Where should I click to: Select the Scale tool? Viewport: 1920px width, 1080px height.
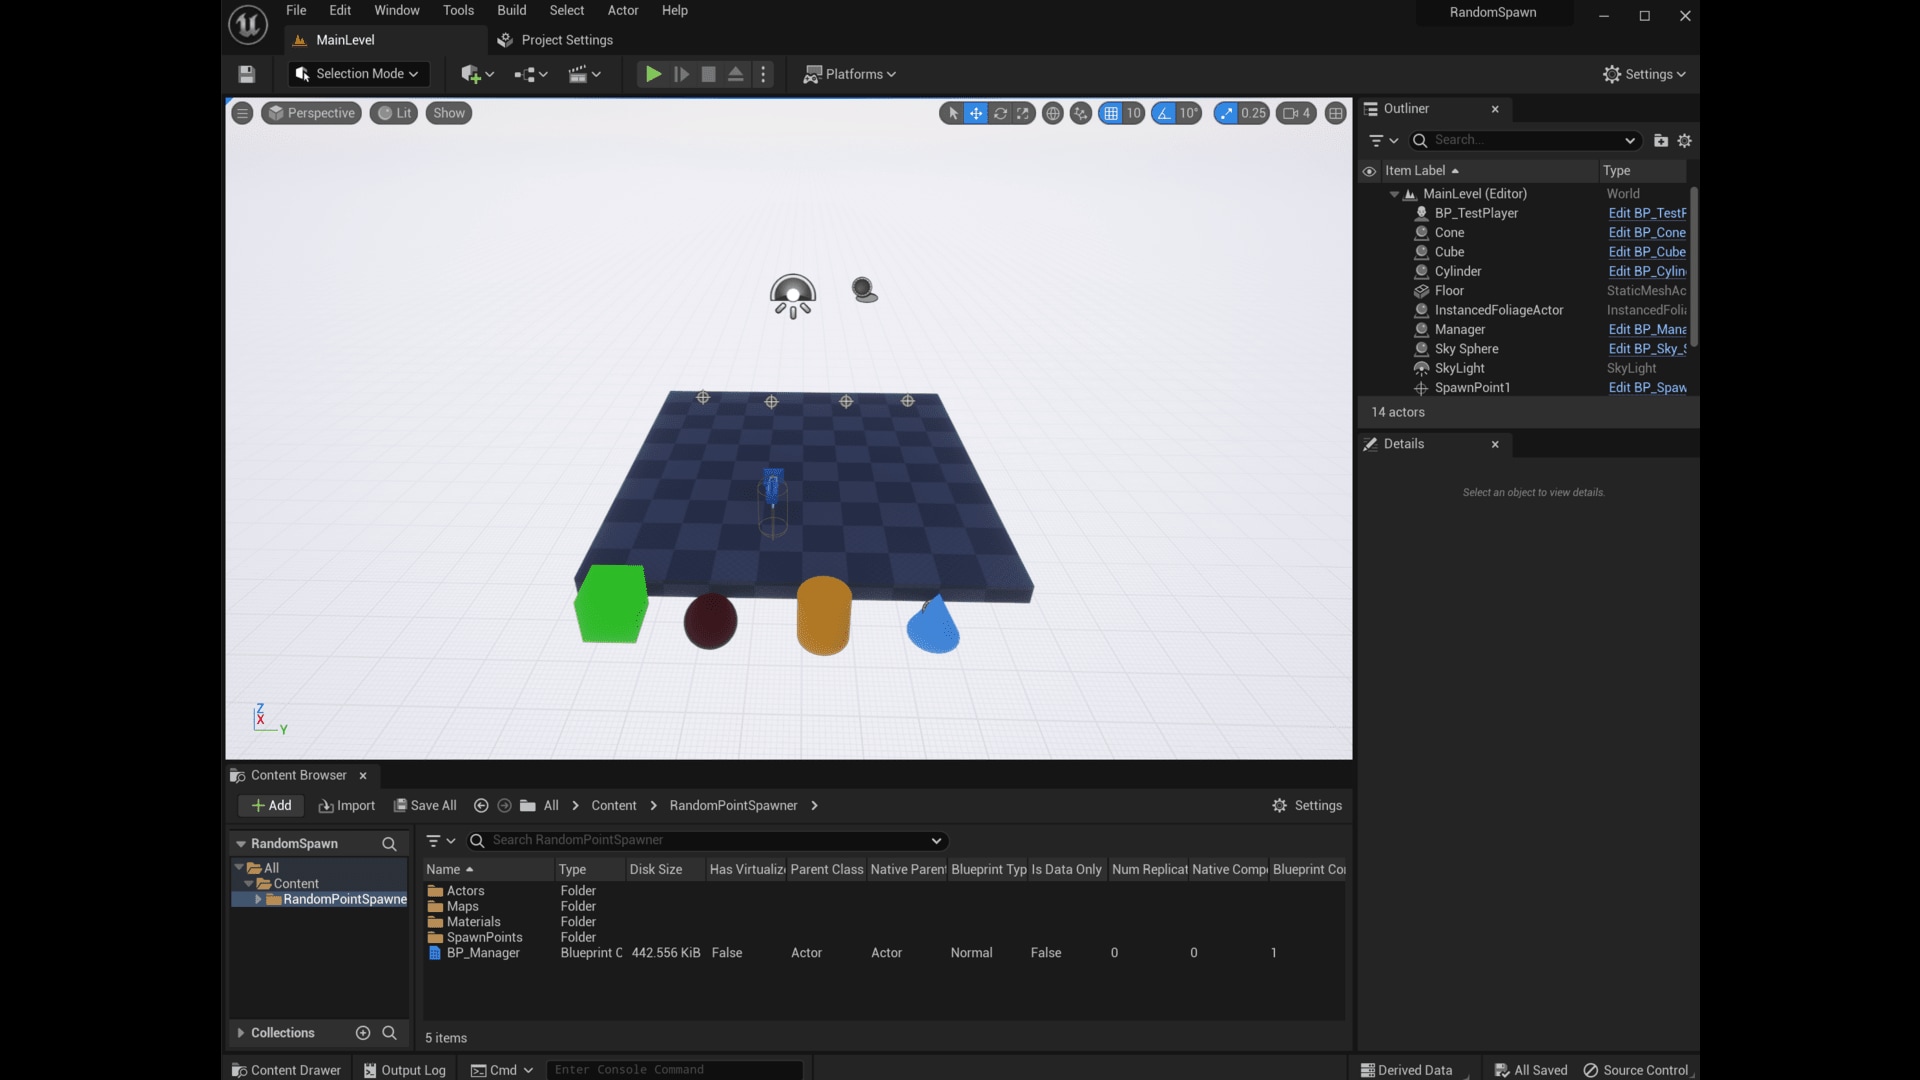[1024, 113]
